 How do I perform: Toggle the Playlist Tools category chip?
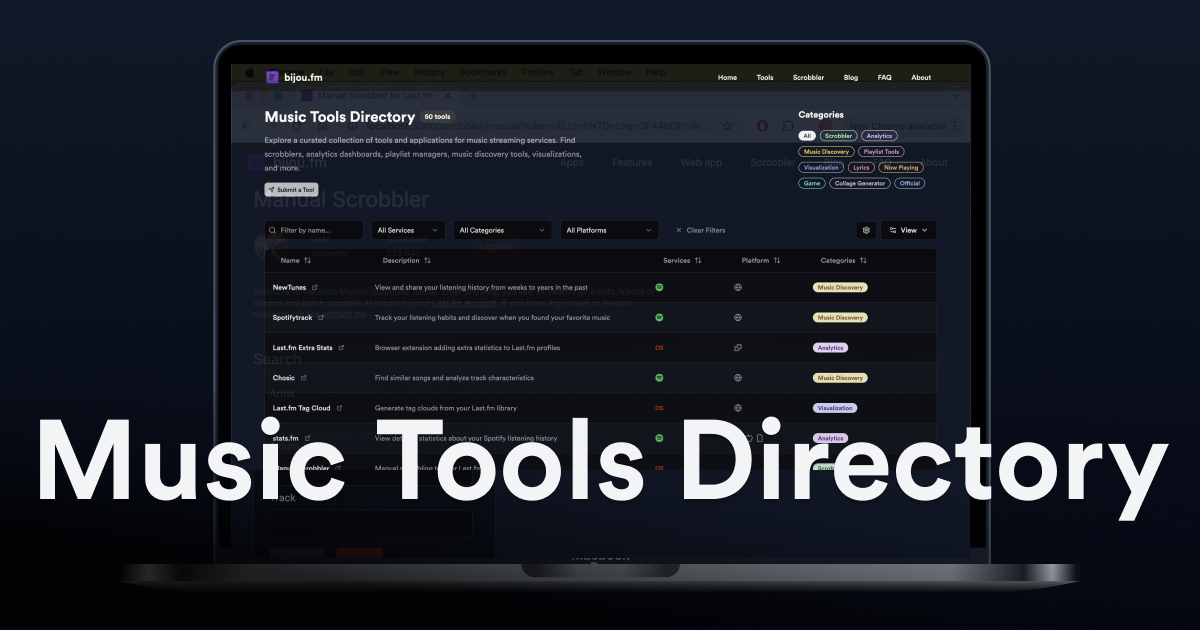881,152
